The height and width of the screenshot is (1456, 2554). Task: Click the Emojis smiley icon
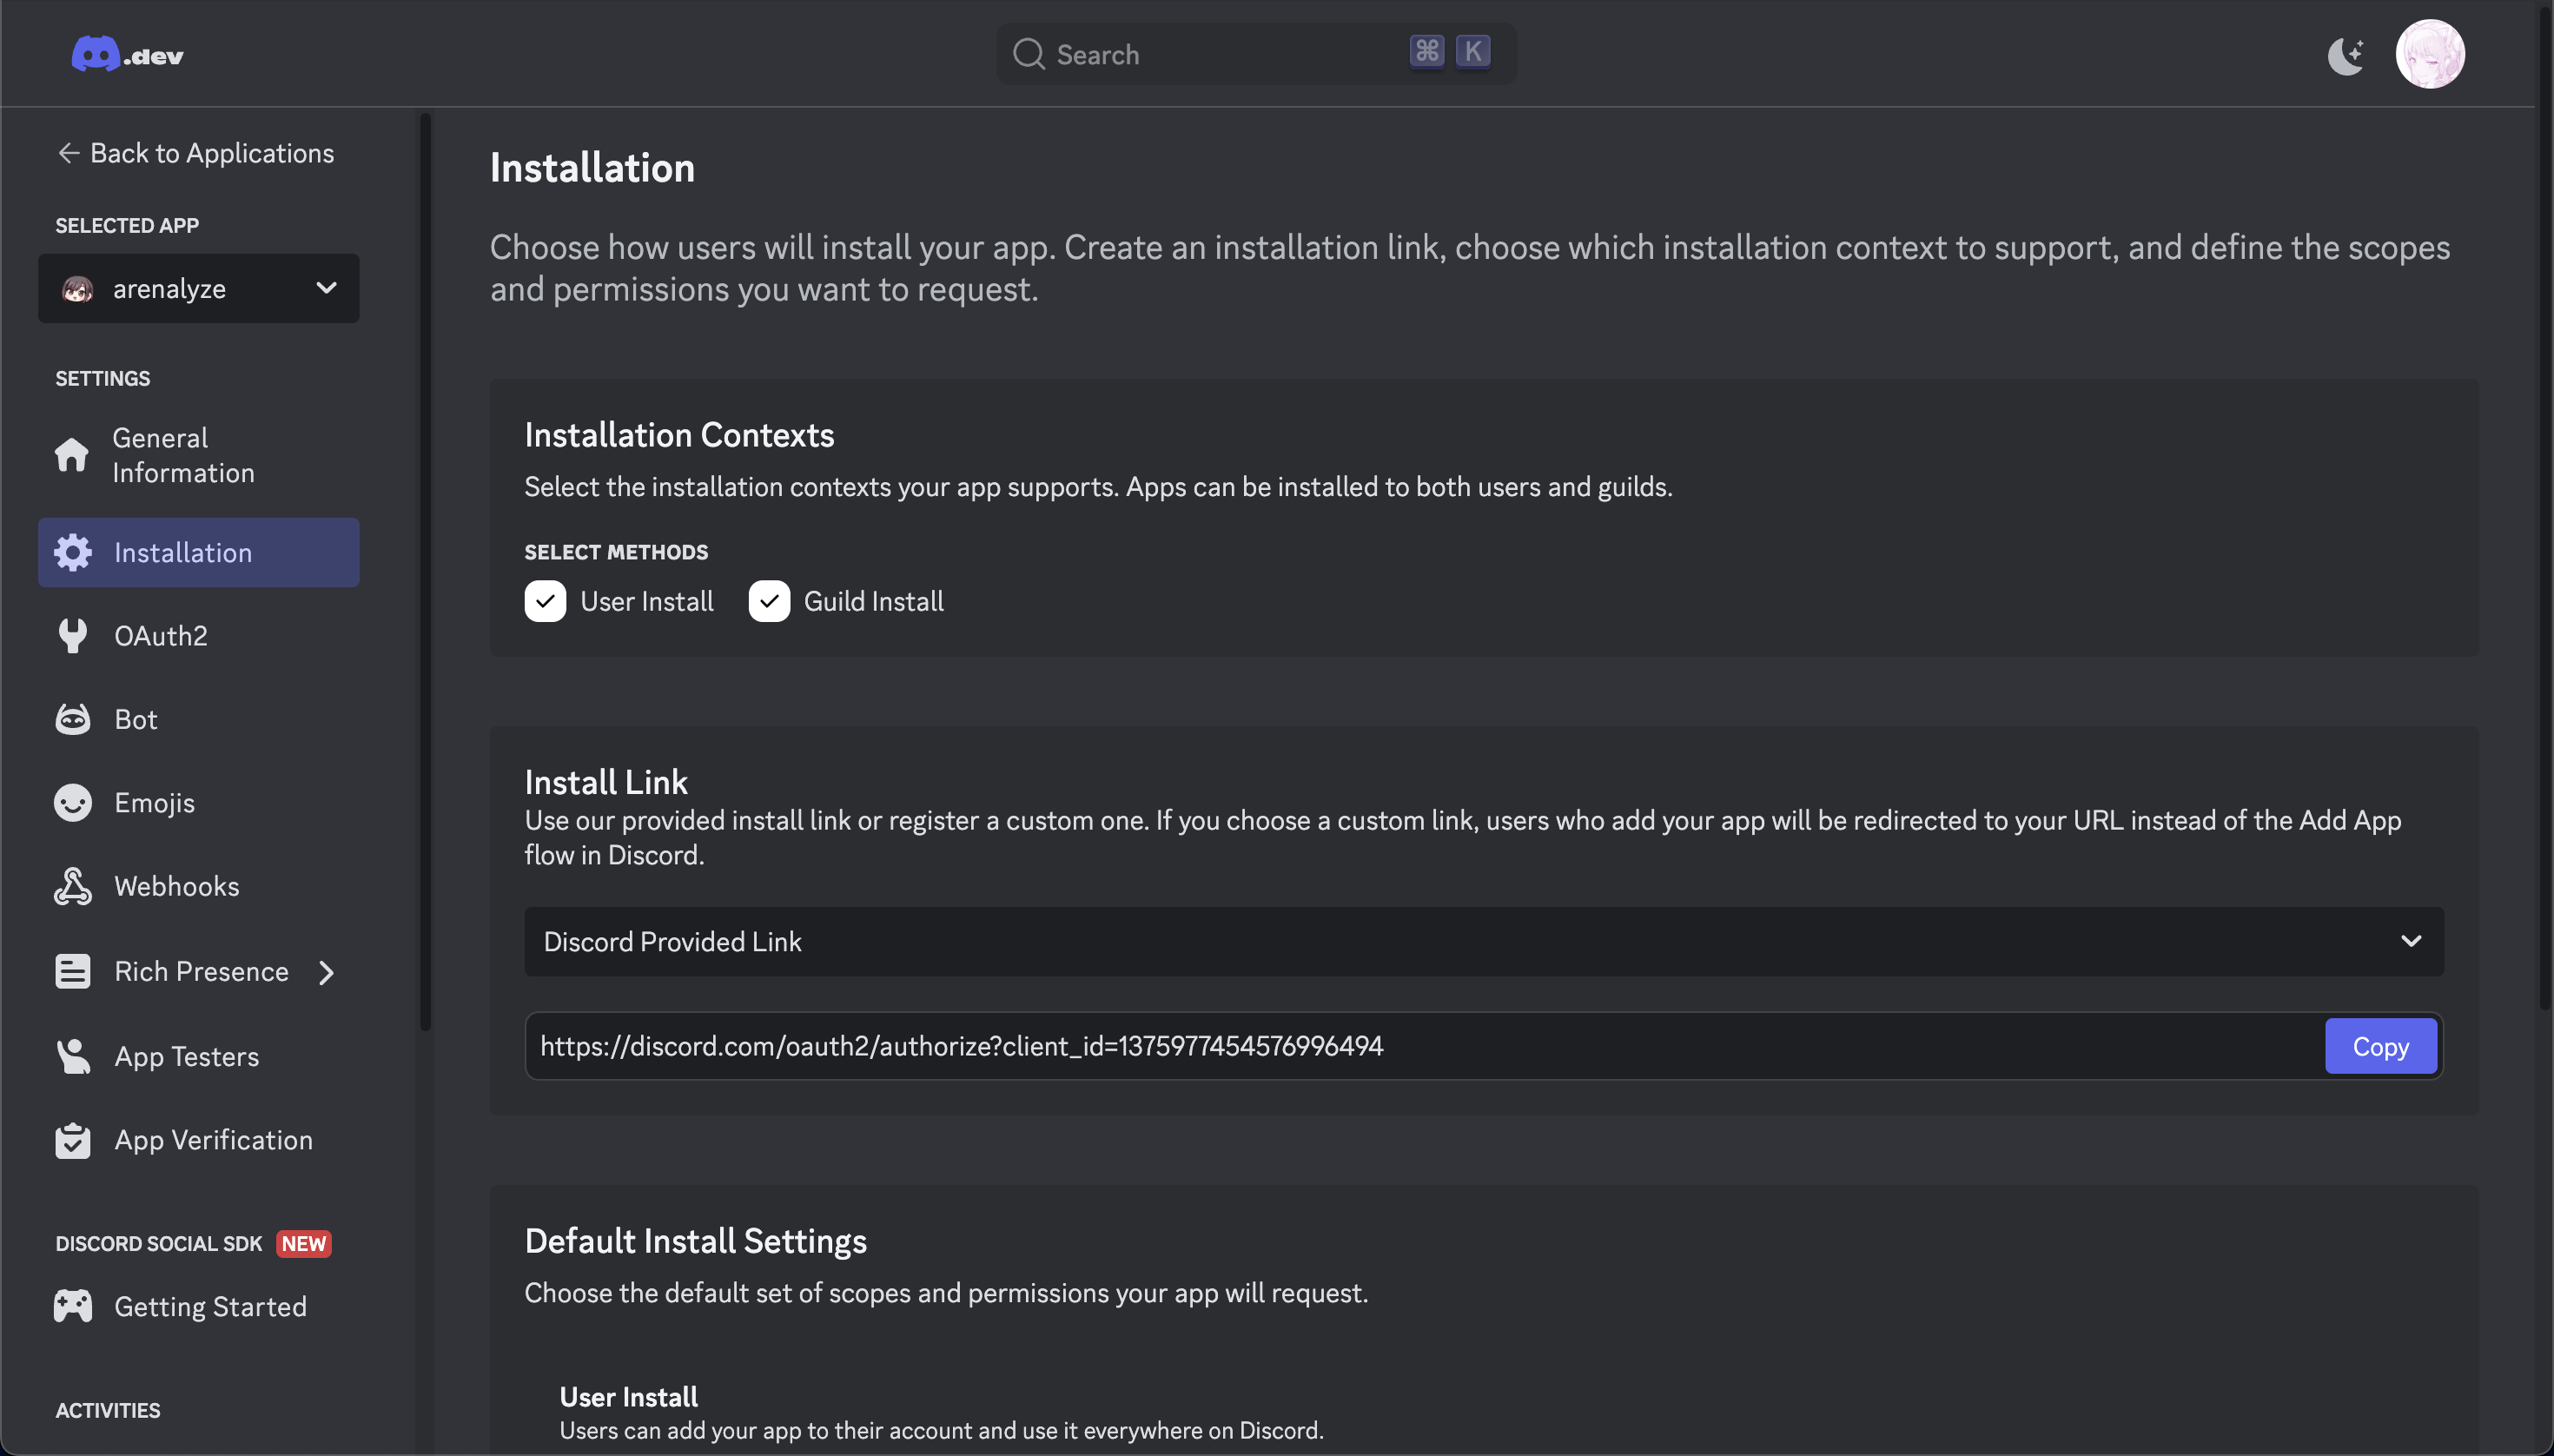(x=72, y=803)
